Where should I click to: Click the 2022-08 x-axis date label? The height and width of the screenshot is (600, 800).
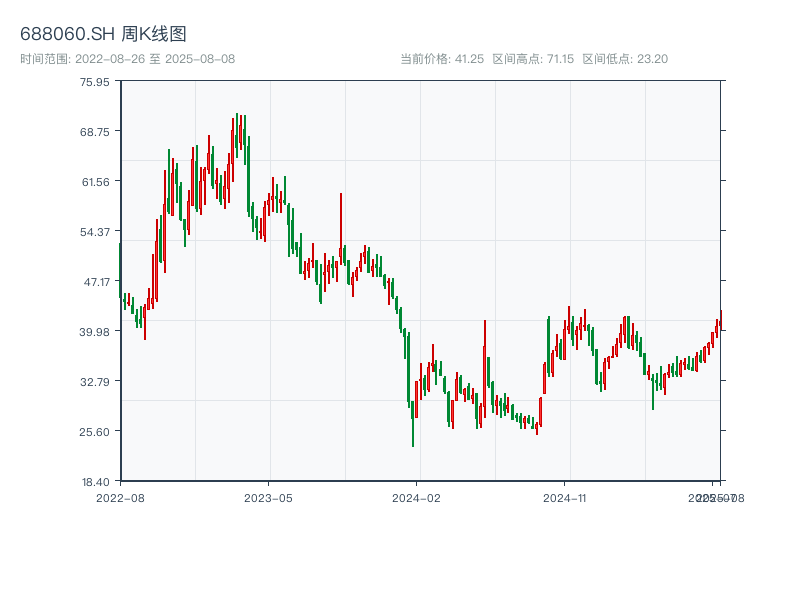click(120, 497)
